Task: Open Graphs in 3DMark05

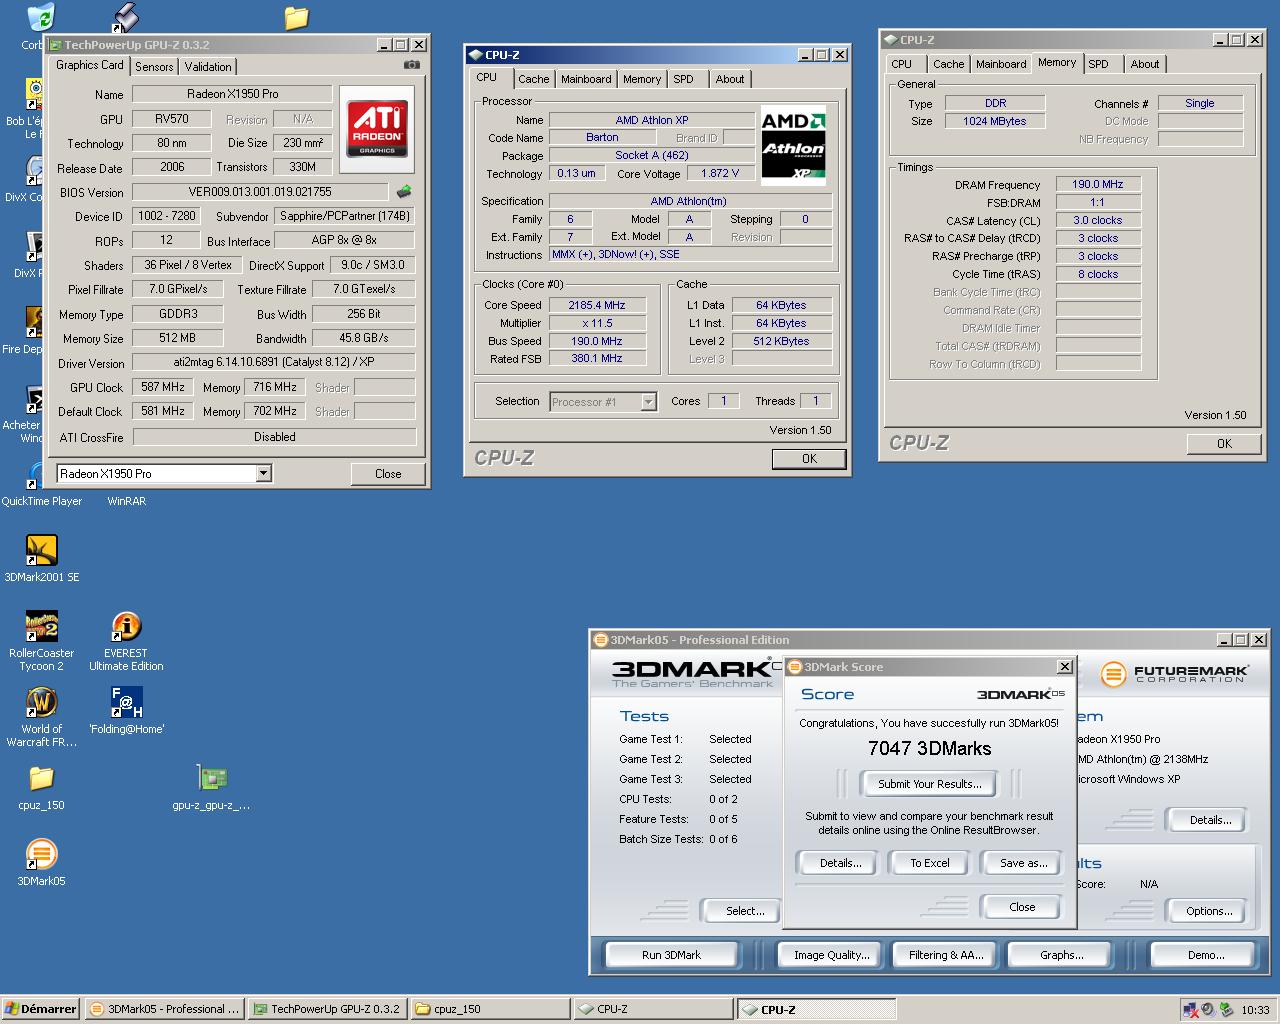Action: pos(1061,955)
